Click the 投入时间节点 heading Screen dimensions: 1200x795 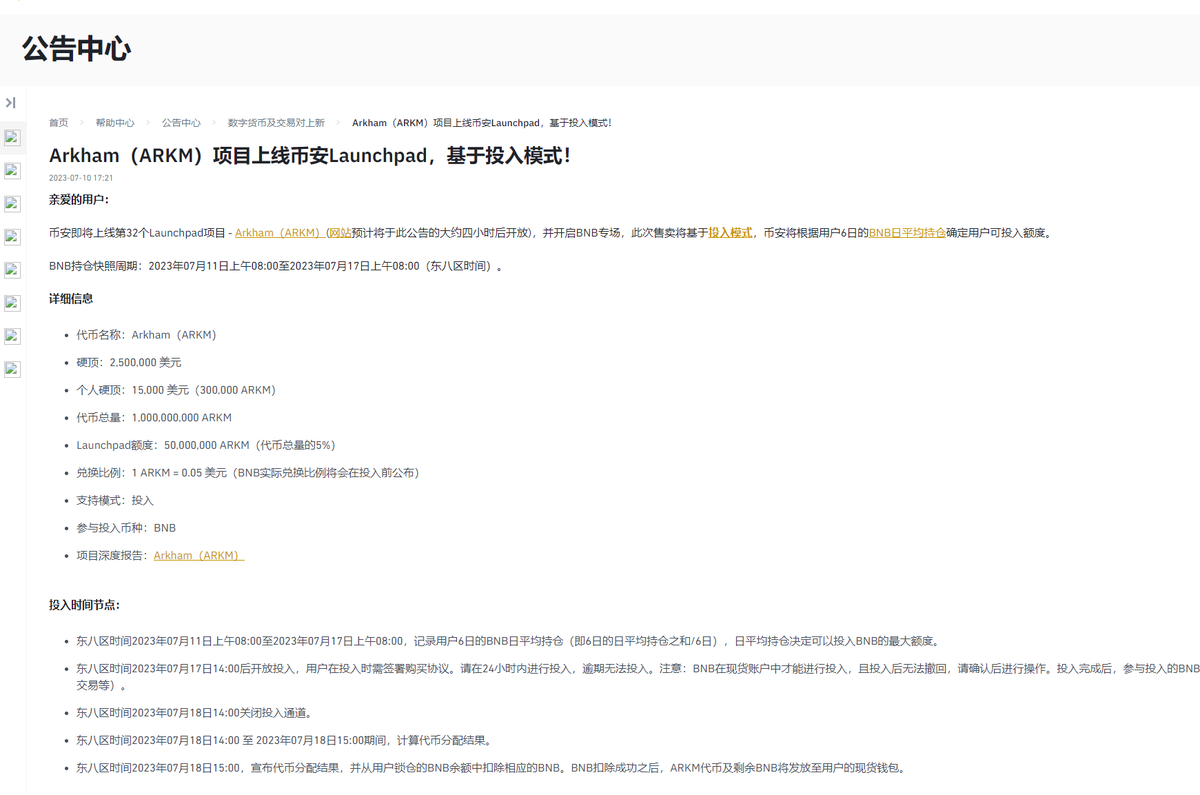tap(85, 605)
